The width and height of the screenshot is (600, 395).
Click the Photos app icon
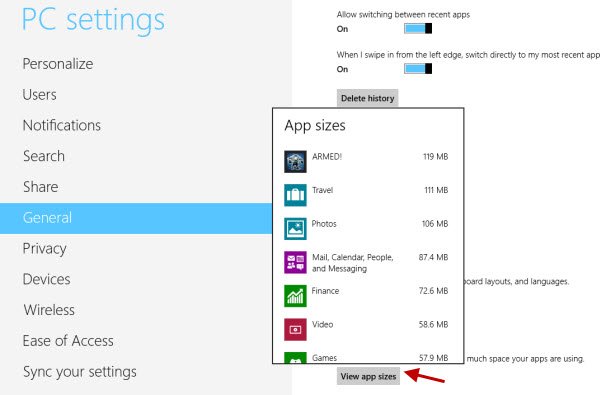point(295,229)
